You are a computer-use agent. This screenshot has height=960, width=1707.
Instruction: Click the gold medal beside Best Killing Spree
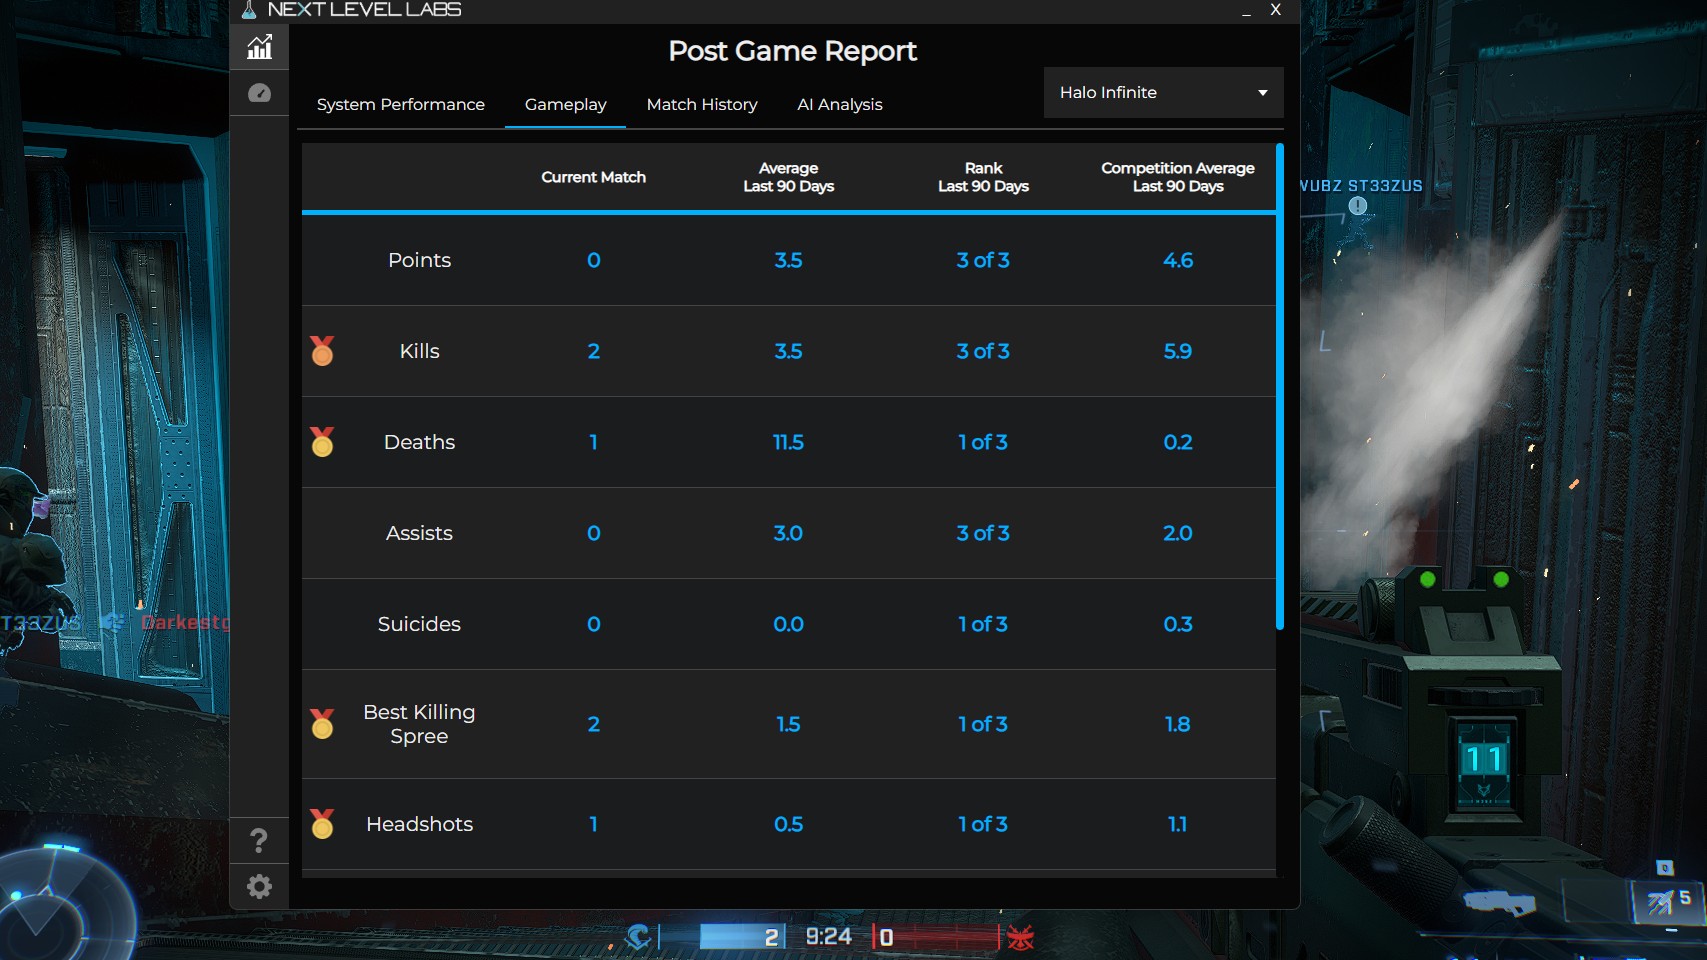[x=322, y=724]
